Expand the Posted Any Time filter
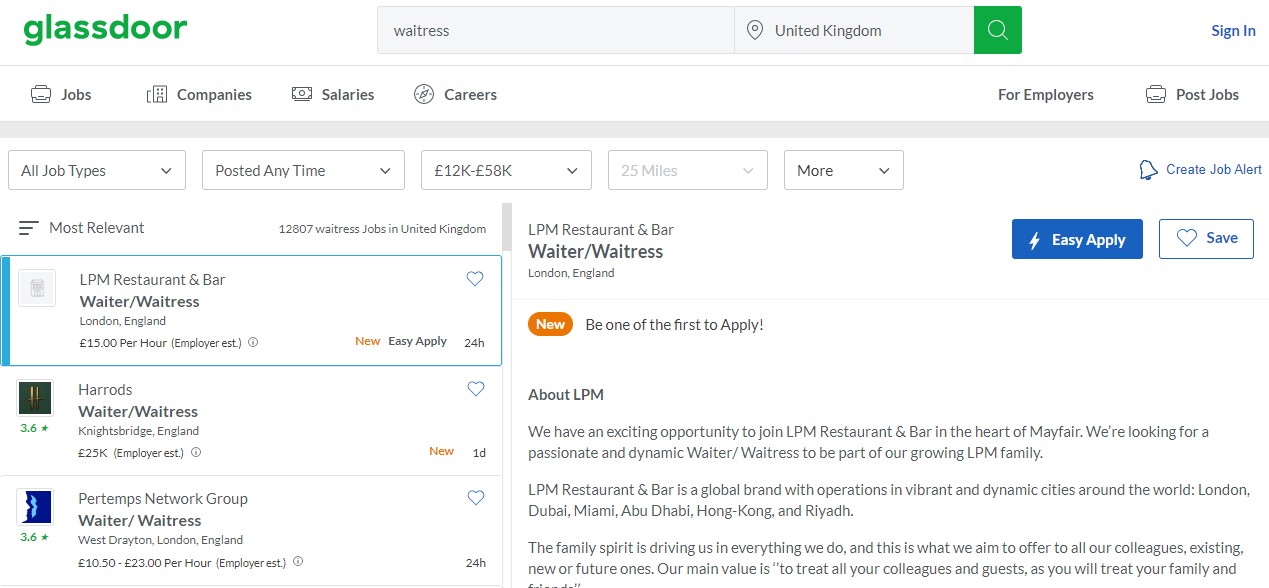This screenshot has height=588, width=1269. [303, 170]
